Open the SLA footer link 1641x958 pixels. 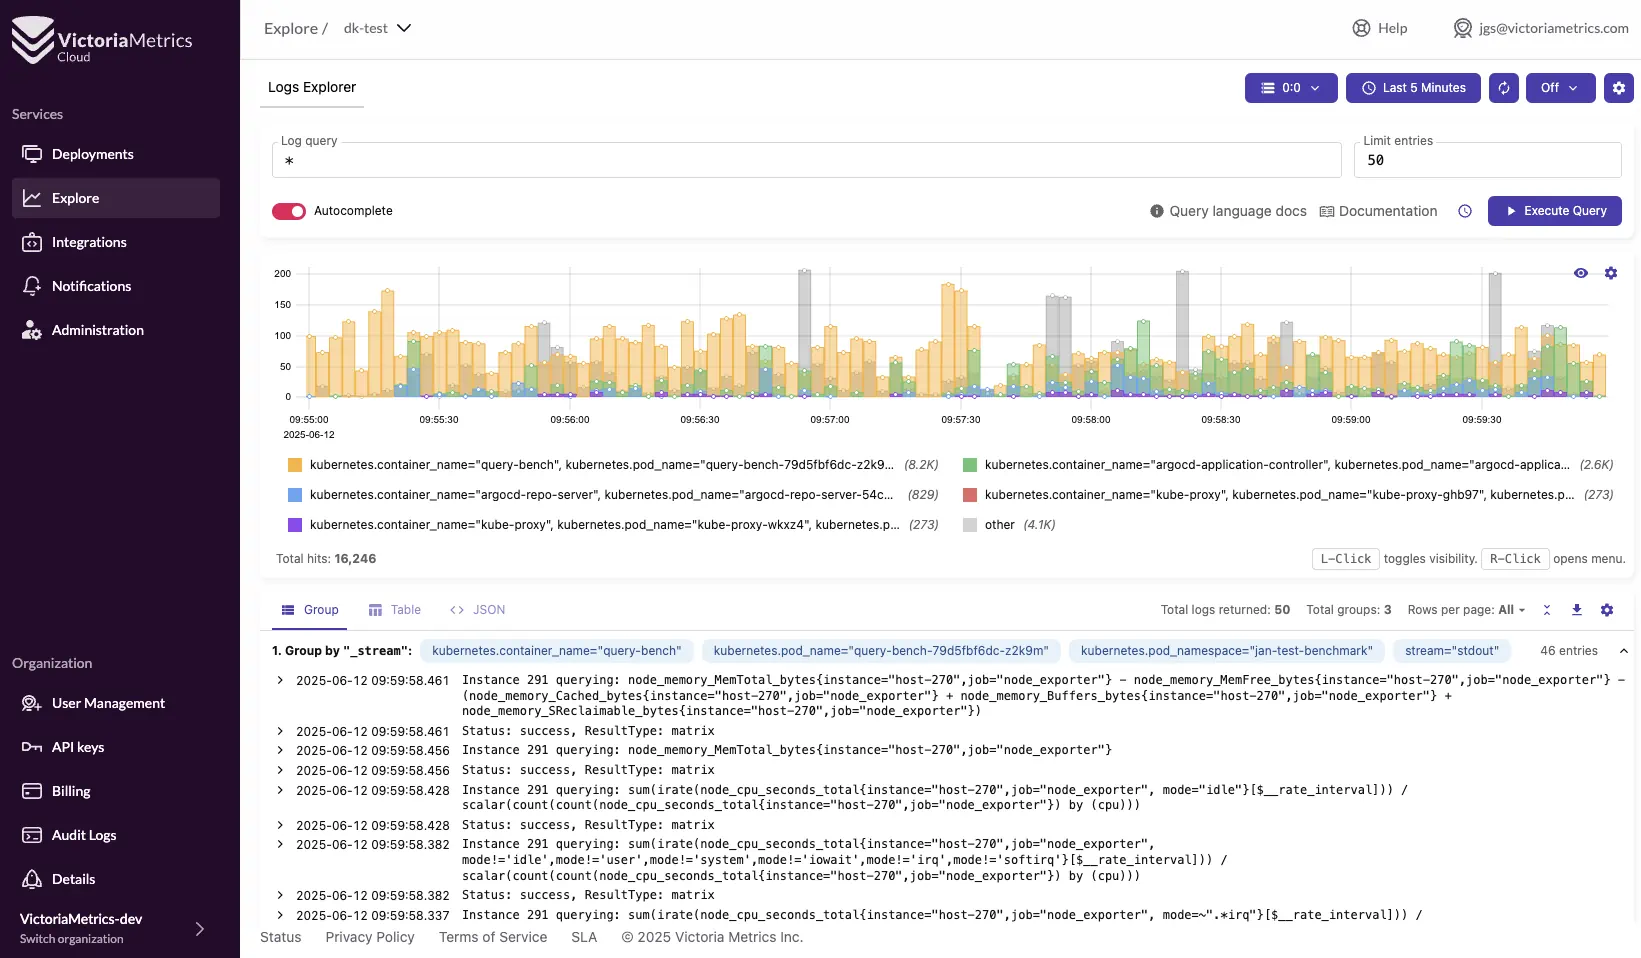[584, 937]
